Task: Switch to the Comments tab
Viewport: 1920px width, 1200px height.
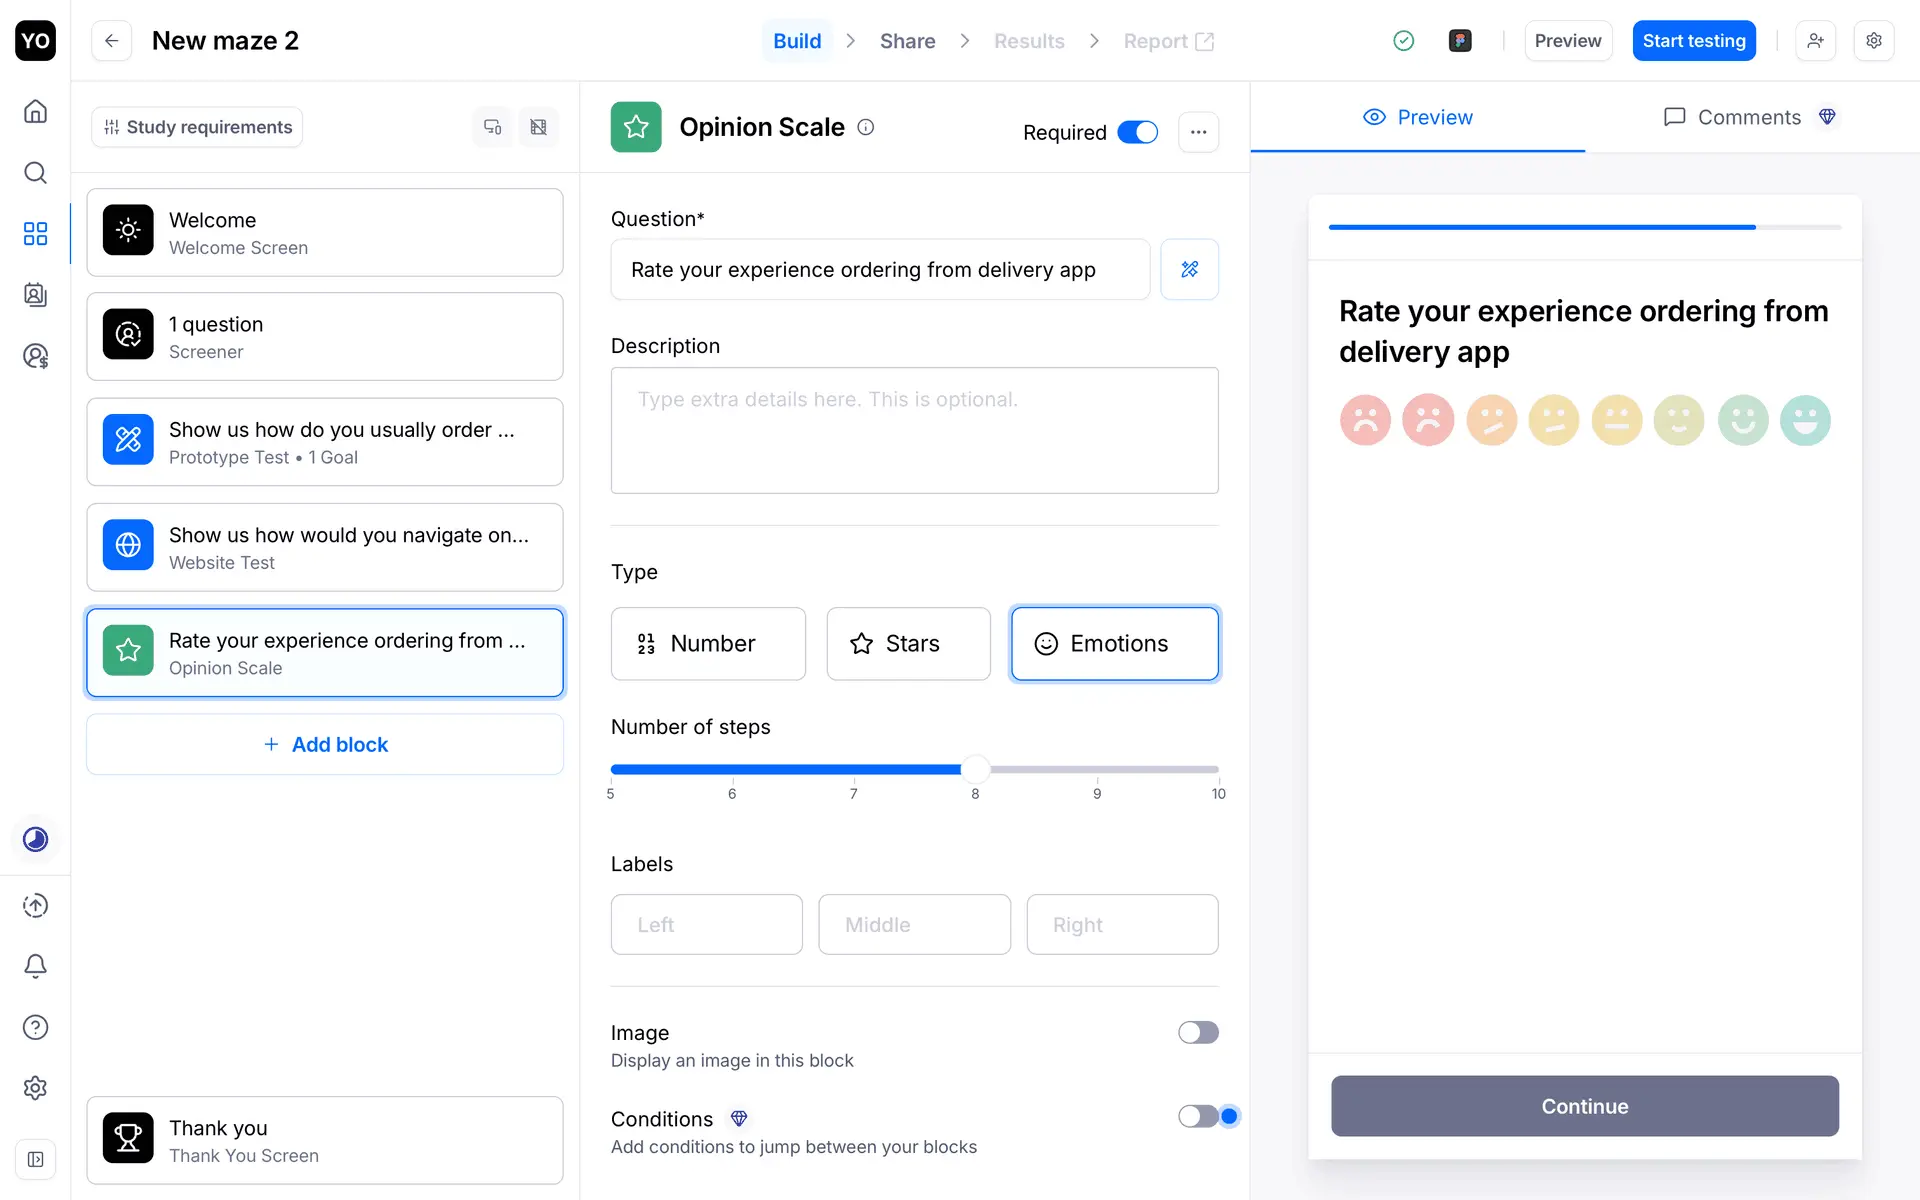Action: pos(1749,117)
